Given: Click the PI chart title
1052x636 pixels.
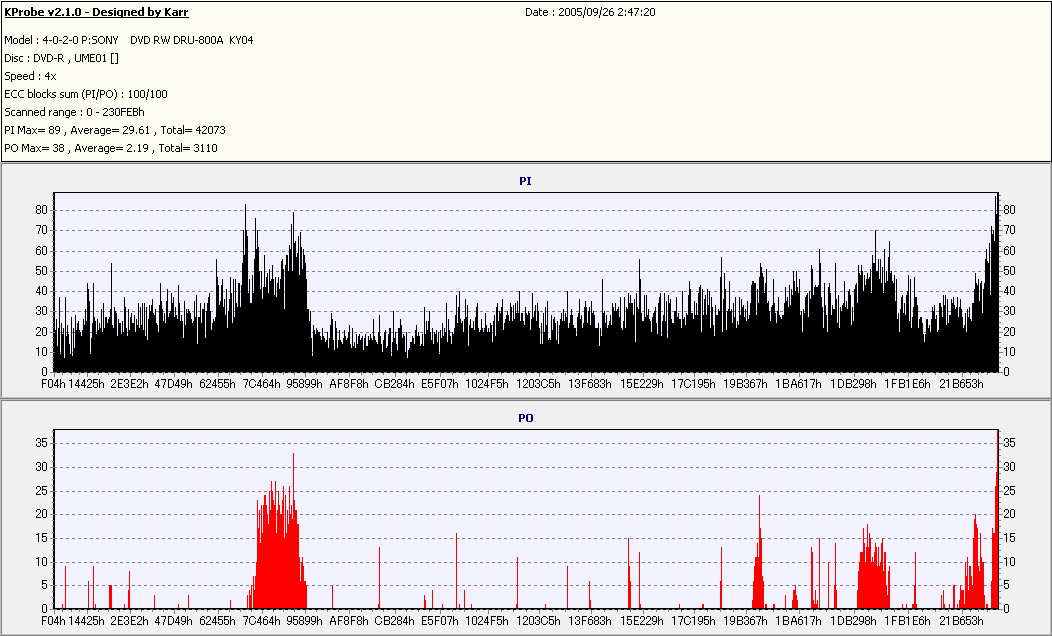Looking at the screenshot, I should point(525,181).
